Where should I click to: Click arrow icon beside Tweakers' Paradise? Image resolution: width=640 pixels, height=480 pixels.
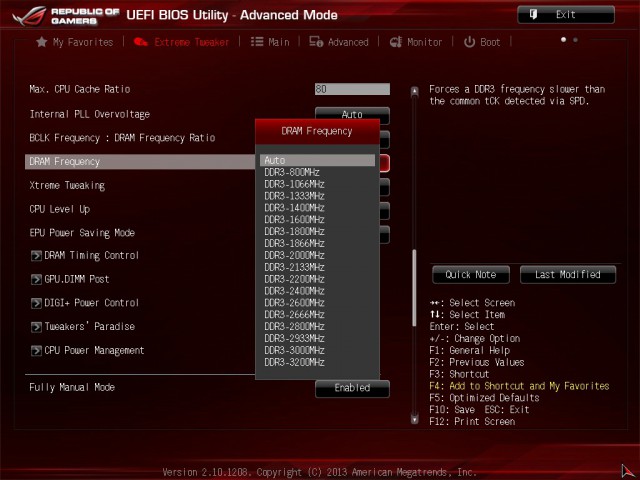36,327
